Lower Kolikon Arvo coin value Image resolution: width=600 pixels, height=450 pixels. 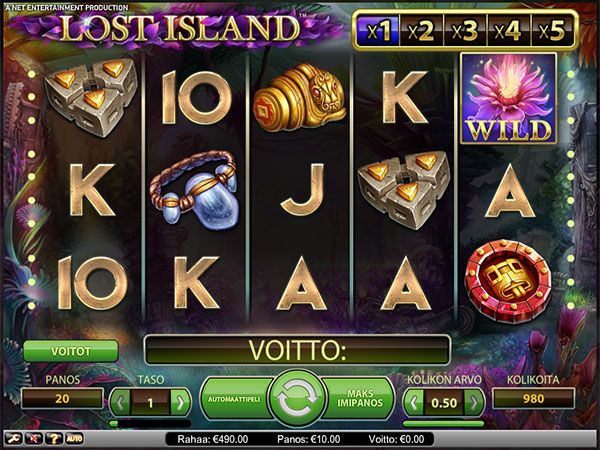click(x=415, y=403)
